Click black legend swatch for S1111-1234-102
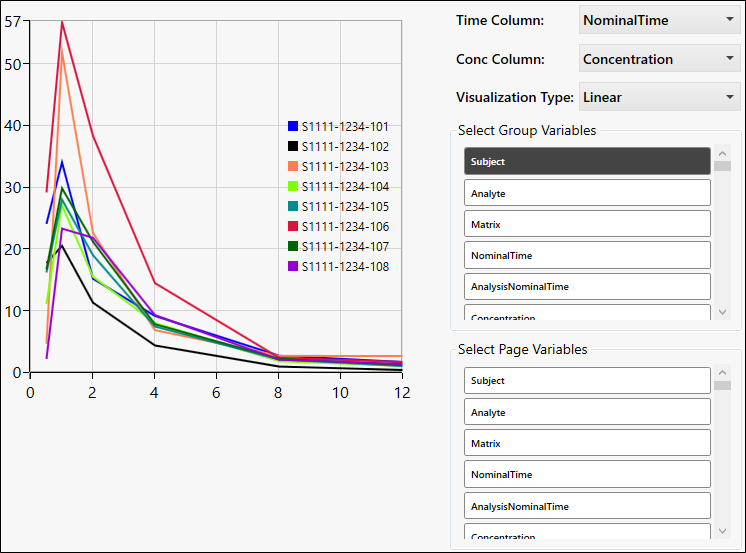The height and width of the screenshot is (553, 746). point(293,146)
